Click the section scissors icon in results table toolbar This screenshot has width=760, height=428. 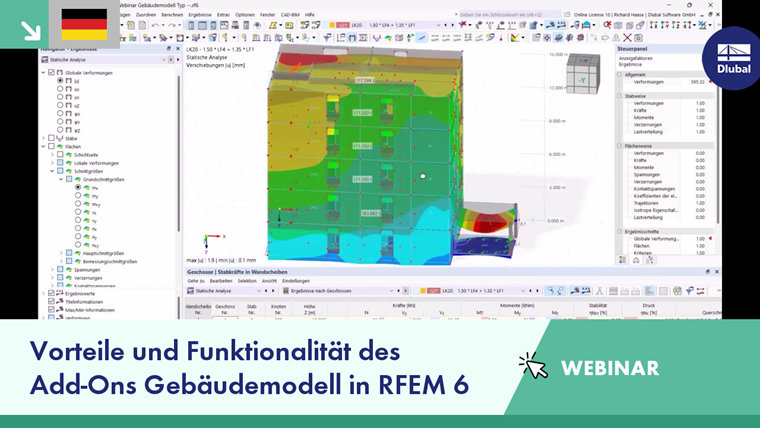600,291
